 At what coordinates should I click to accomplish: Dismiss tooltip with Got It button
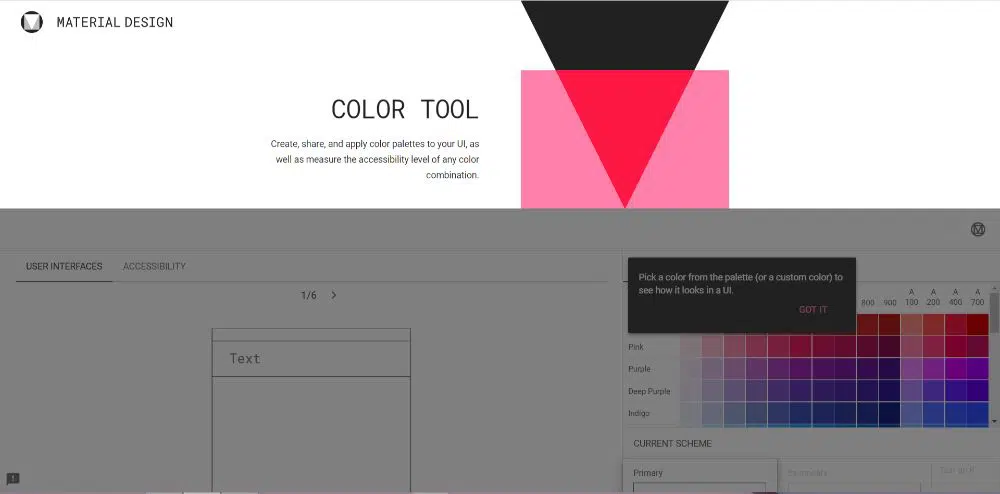point(812,310)
